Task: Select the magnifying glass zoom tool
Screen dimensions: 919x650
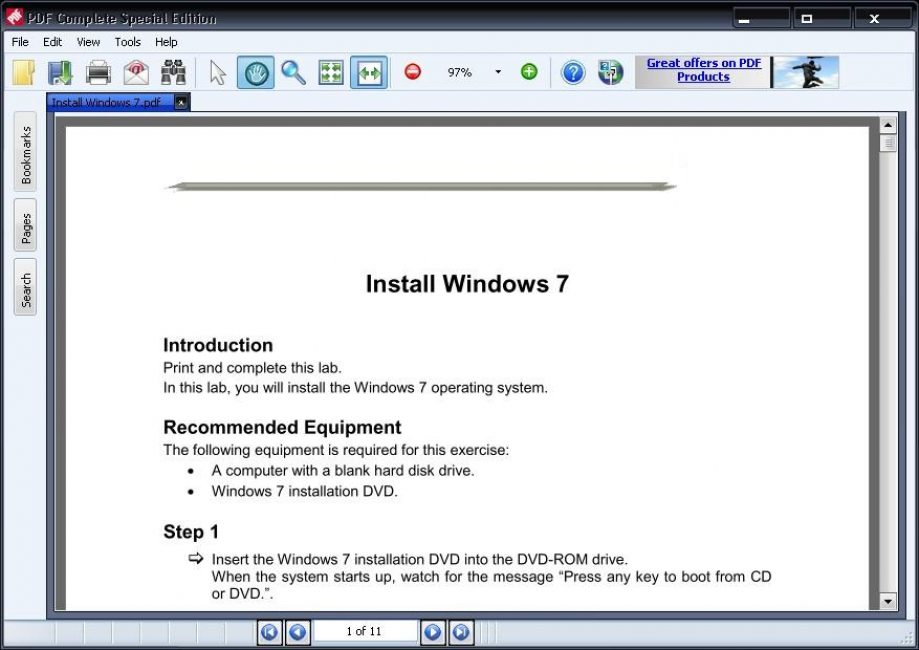Action: 293,73
